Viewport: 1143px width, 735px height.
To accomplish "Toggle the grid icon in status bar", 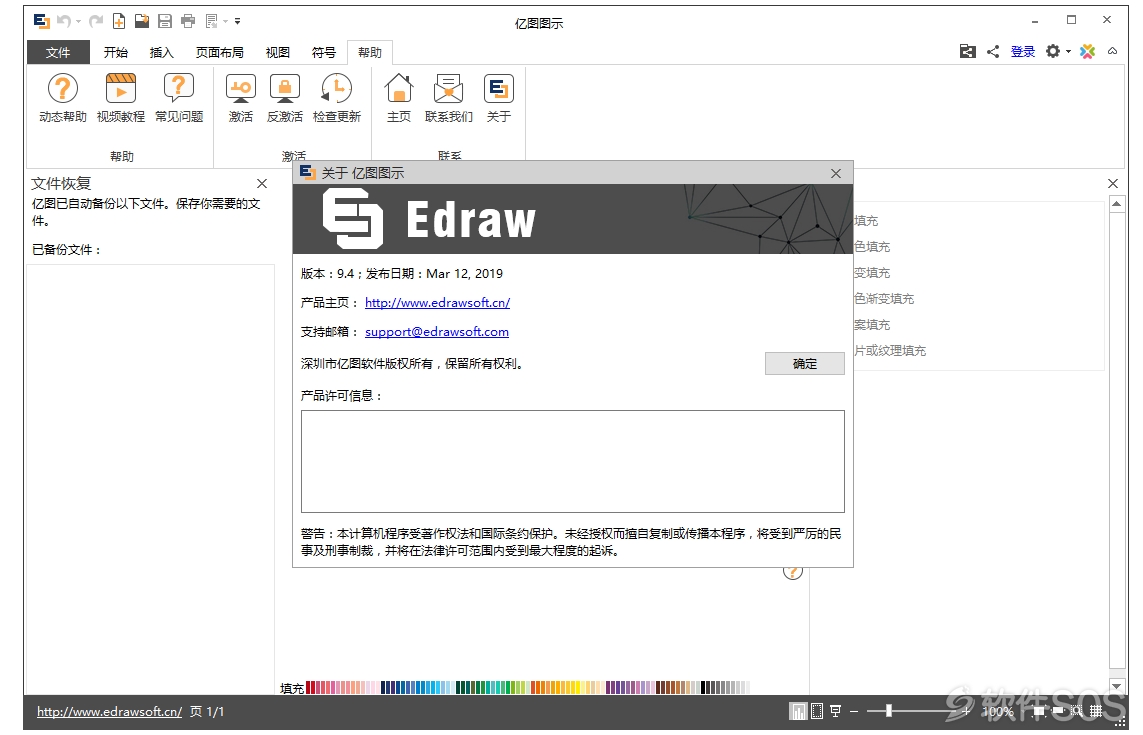I will tap(1096, 711).
